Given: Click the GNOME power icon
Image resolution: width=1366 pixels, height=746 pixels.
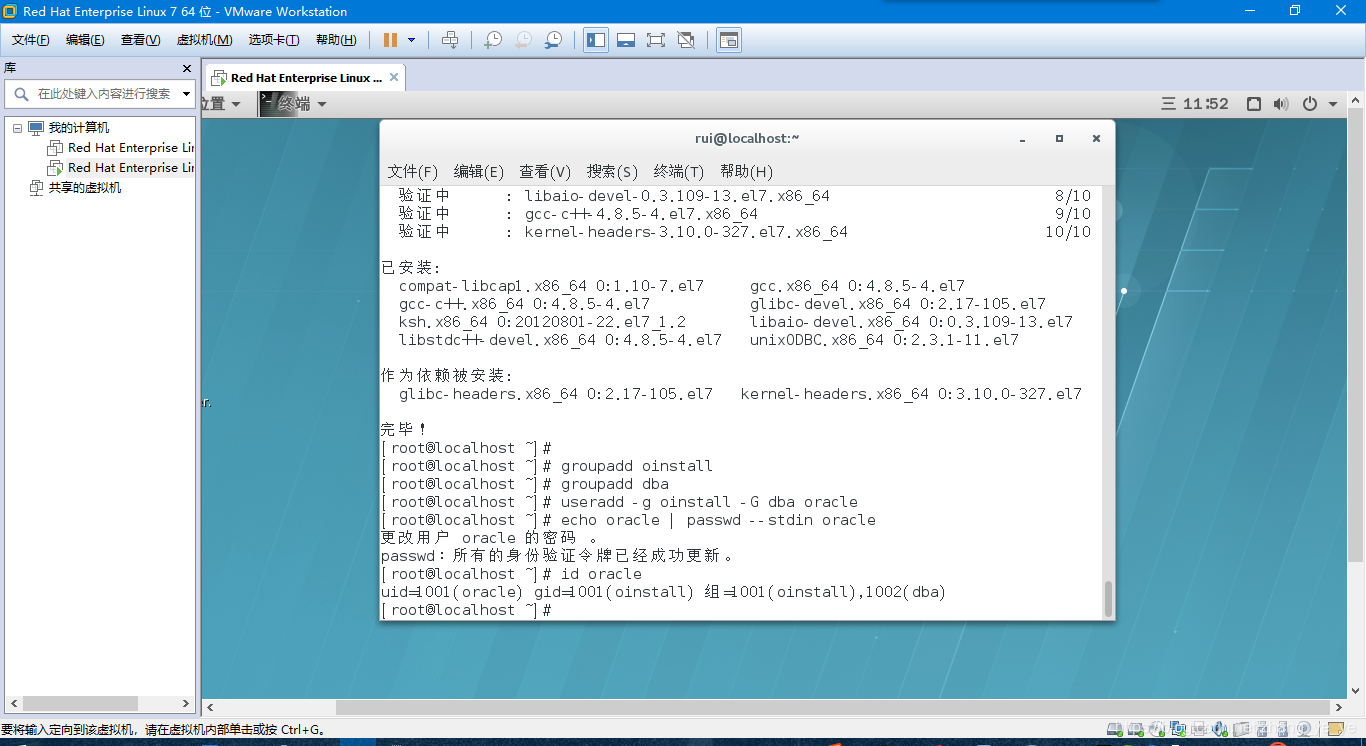Looking at the screenshot, I should 1310,104.
